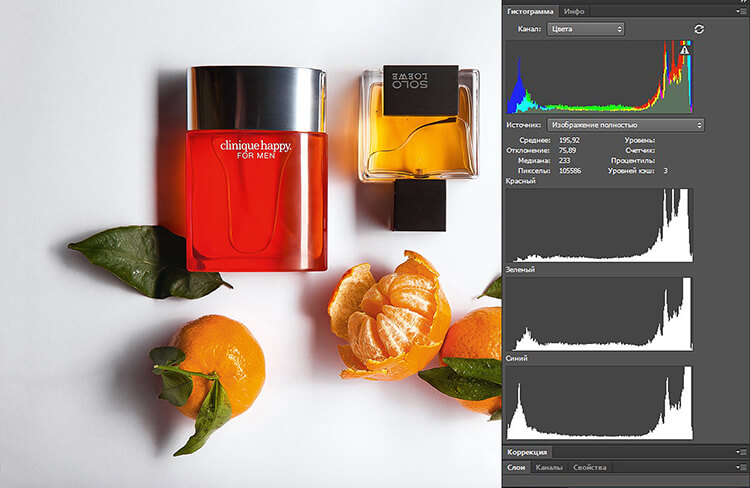Click the Синий channel histogram
The image size is (750, 488).
pos(599,402)
